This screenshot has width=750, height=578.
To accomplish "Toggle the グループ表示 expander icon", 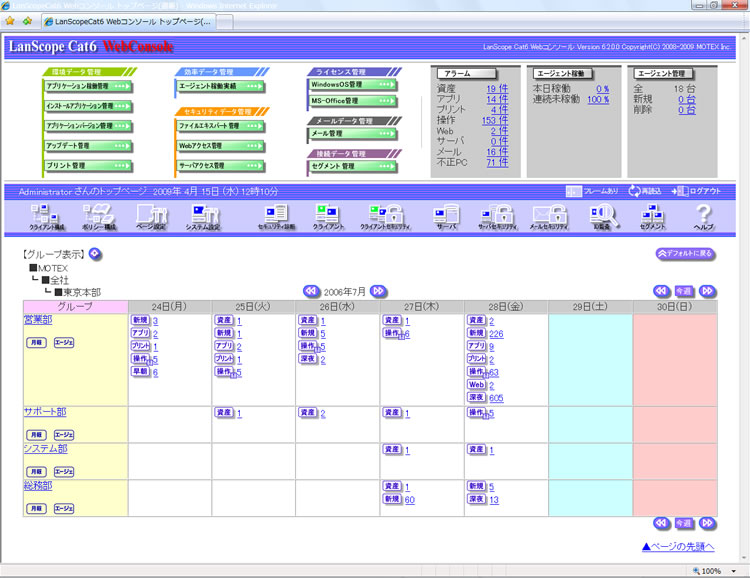I will [95, 254].
